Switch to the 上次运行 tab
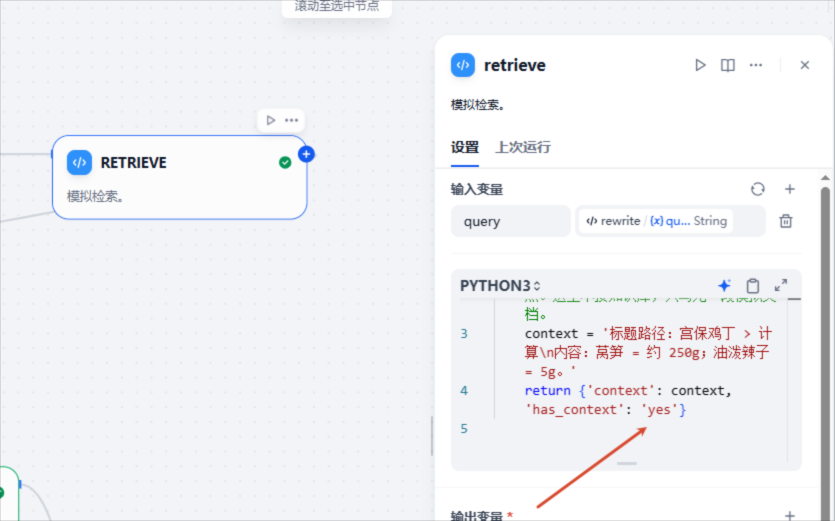Screen dimensions: 835x521 523,147
